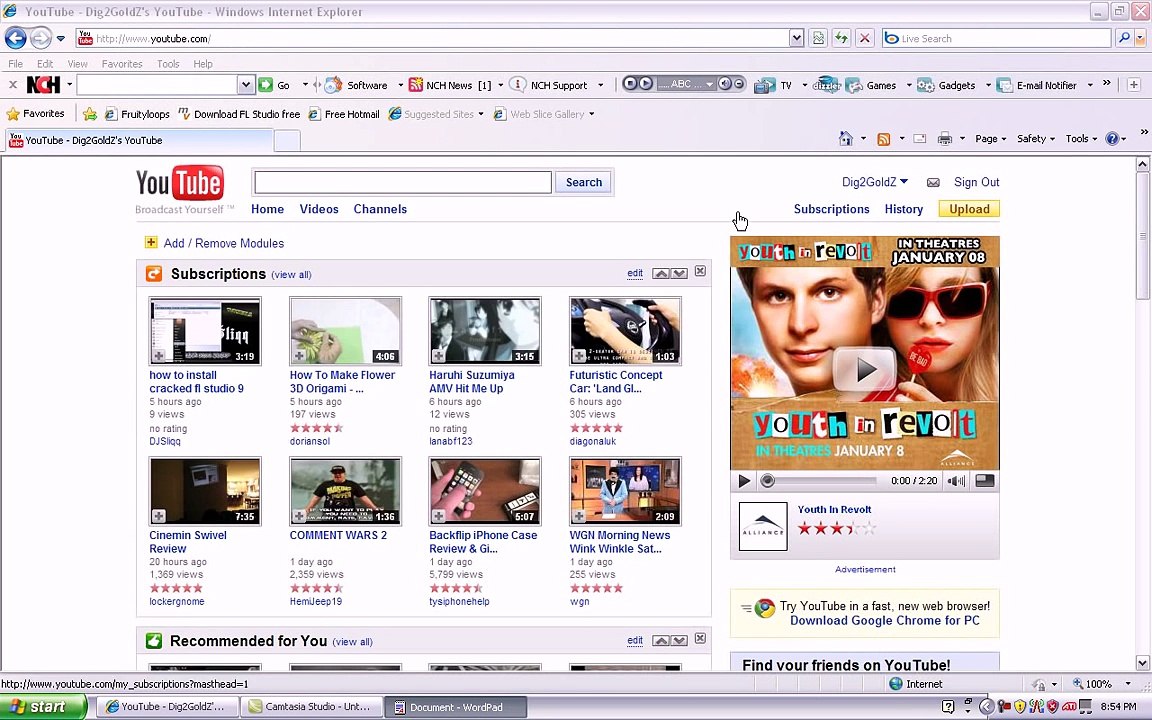Click the Google Chrome icon in promo

(x=765, y=608)
